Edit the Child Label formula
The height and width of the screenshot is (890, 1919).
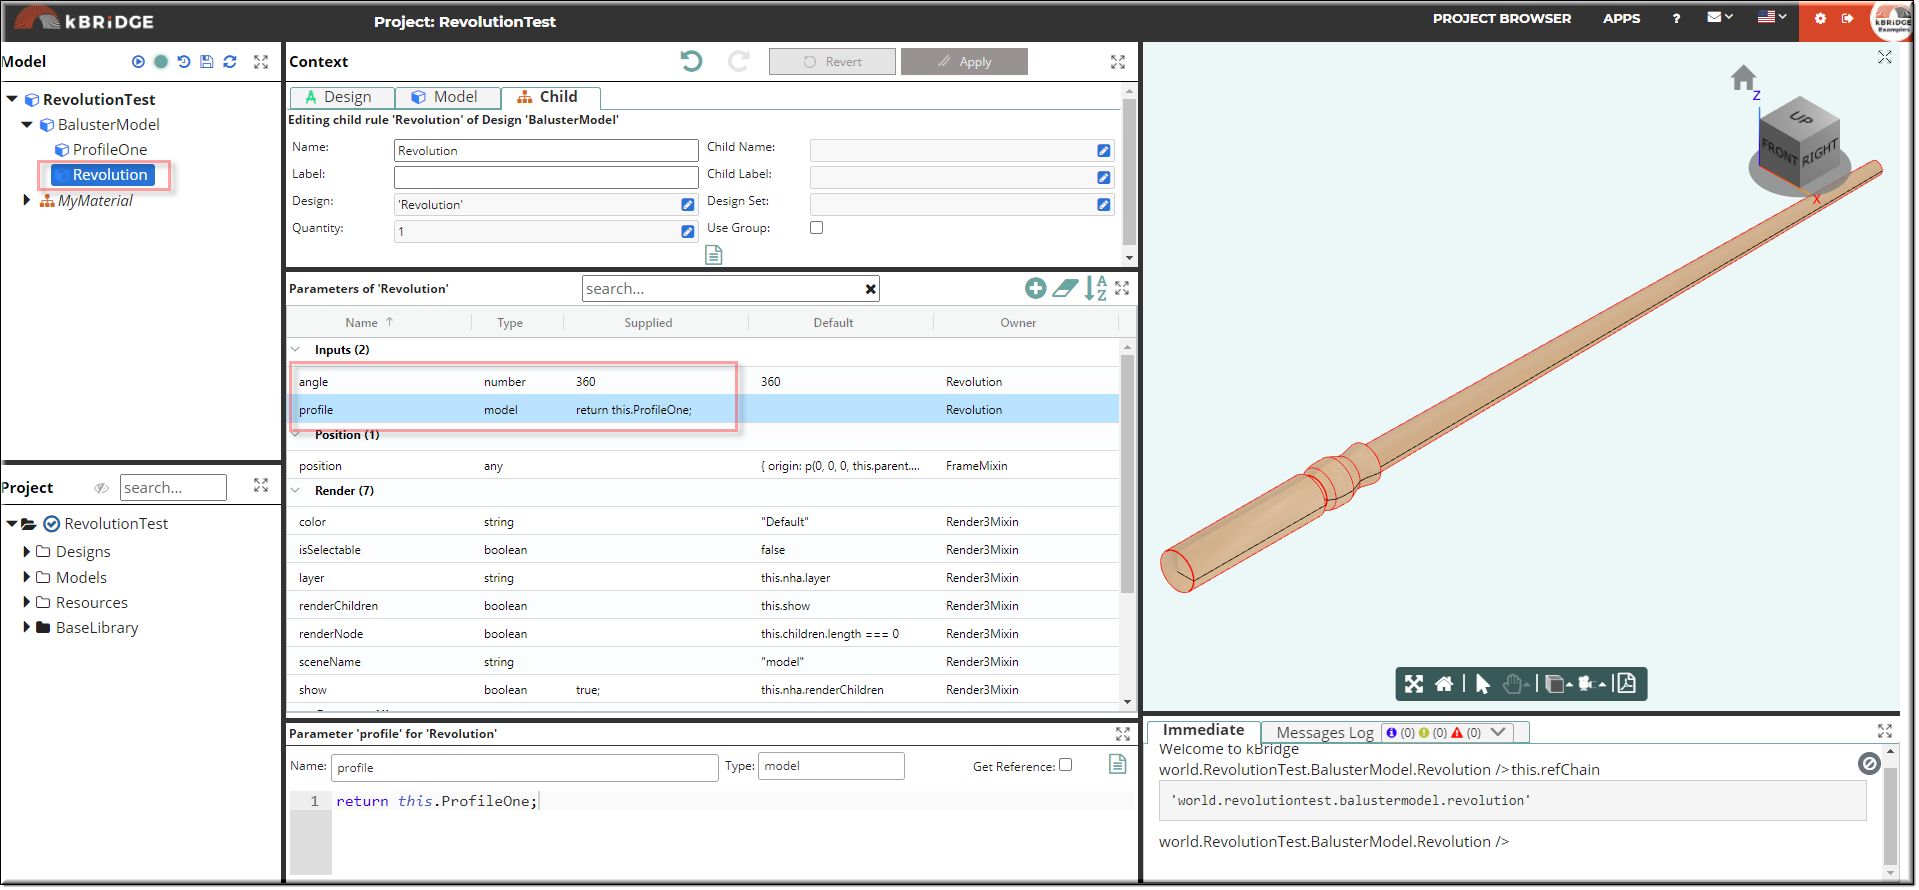(x=1104, y=177)
